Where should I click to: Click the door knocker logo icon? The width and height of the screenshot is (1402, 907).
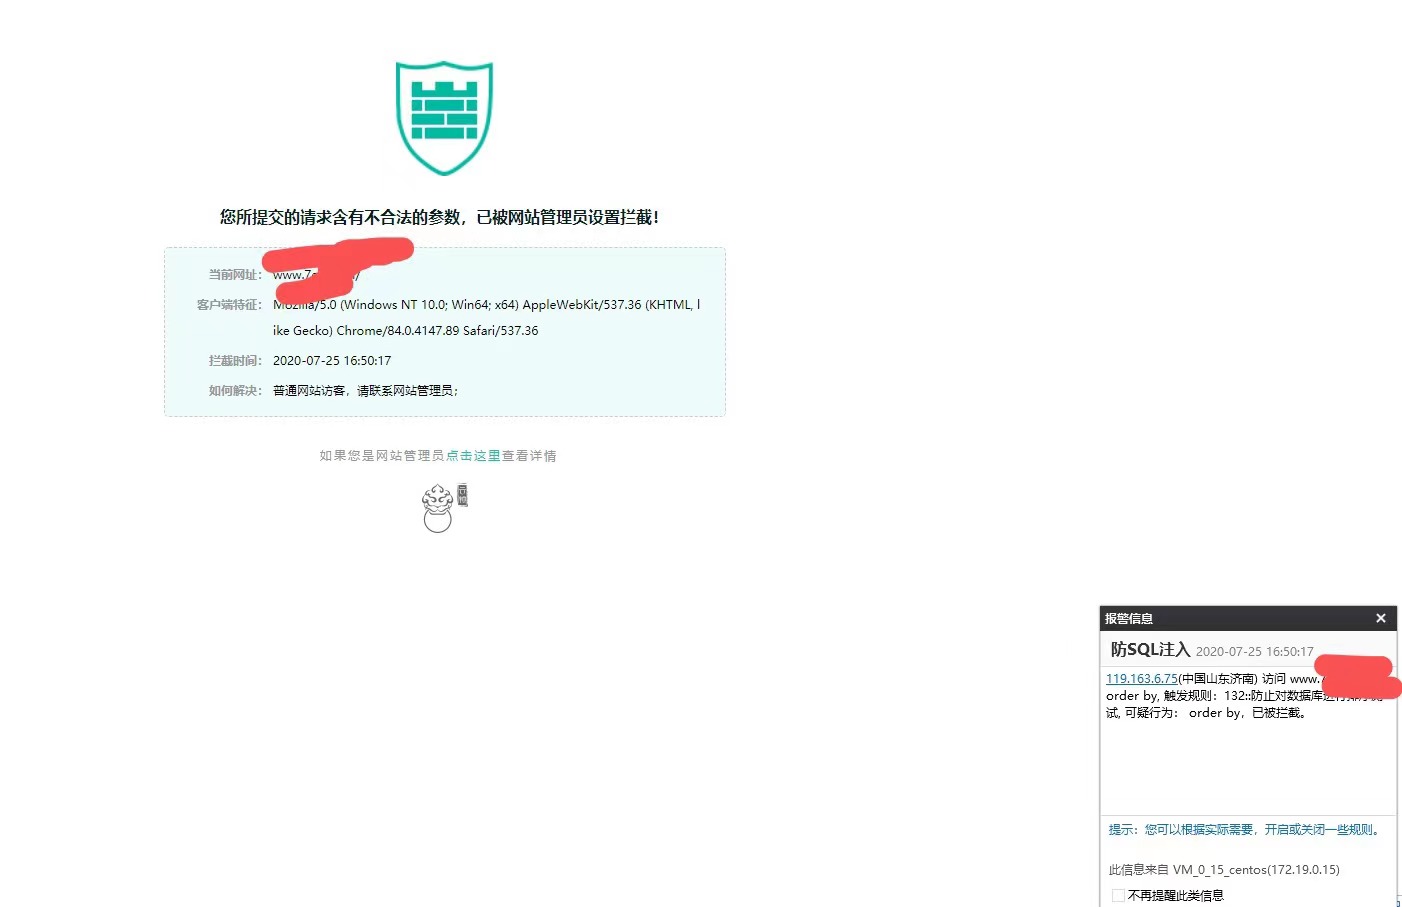pyautogui.click(x=437, y=509)
